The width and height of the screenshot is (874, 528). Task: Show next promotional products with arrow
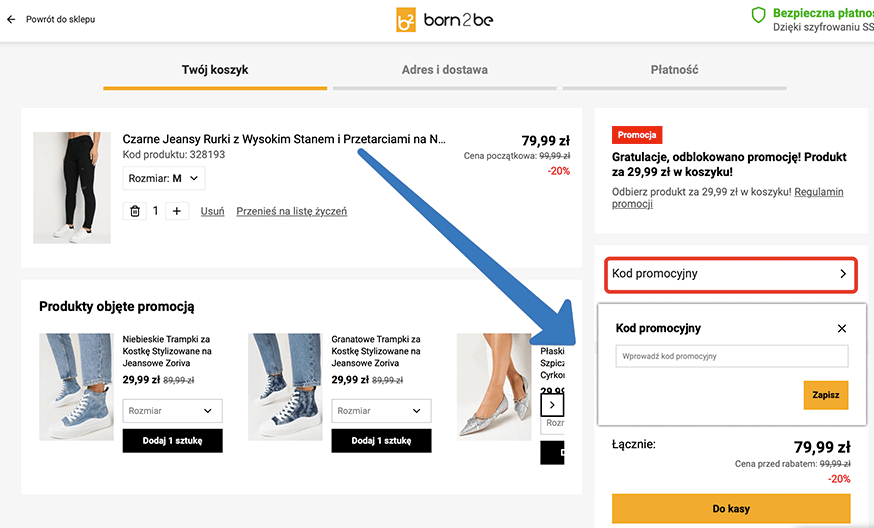(x=553, y=405)
